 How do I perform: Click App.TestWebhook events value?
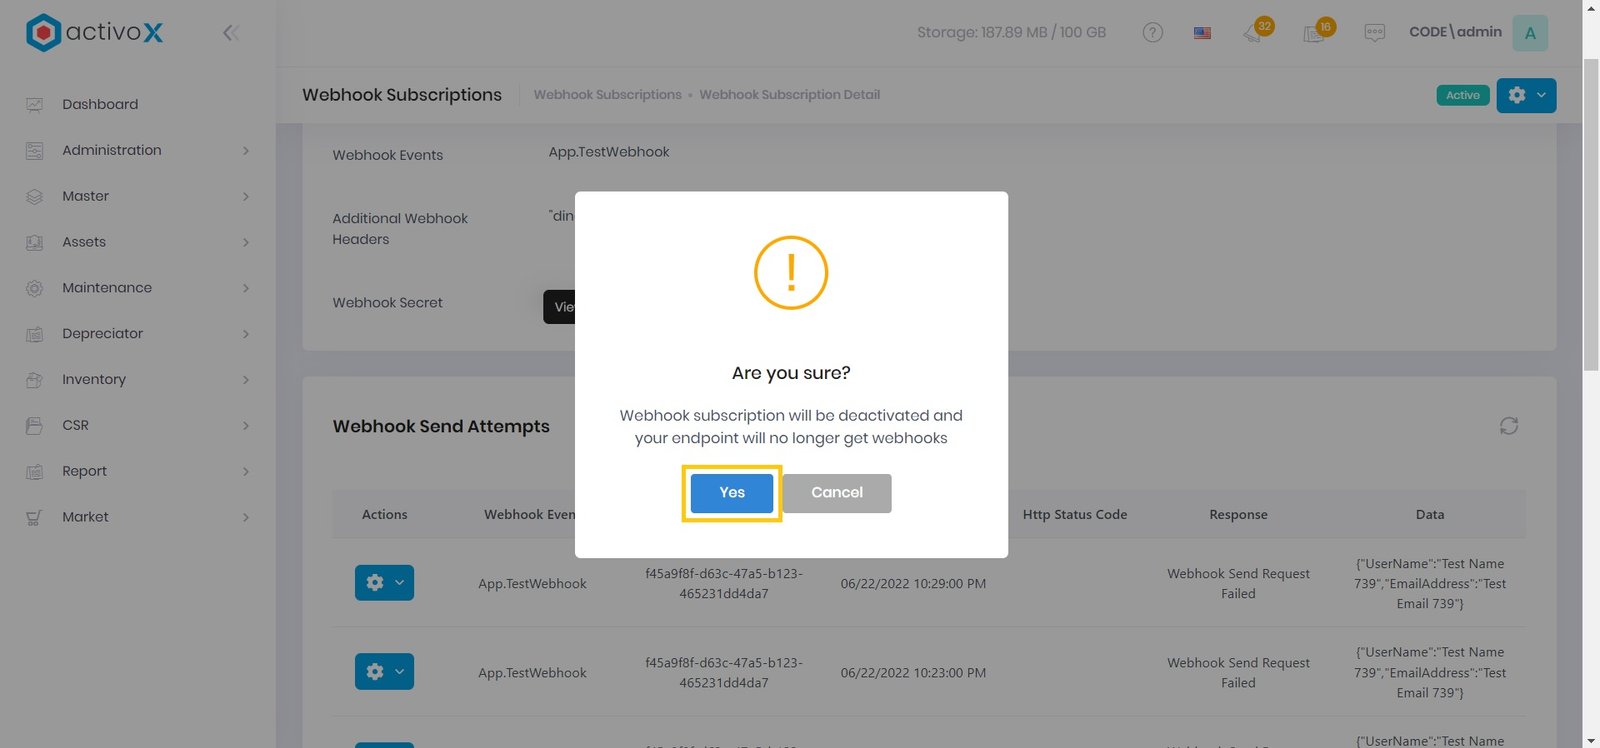coord(609,152)
